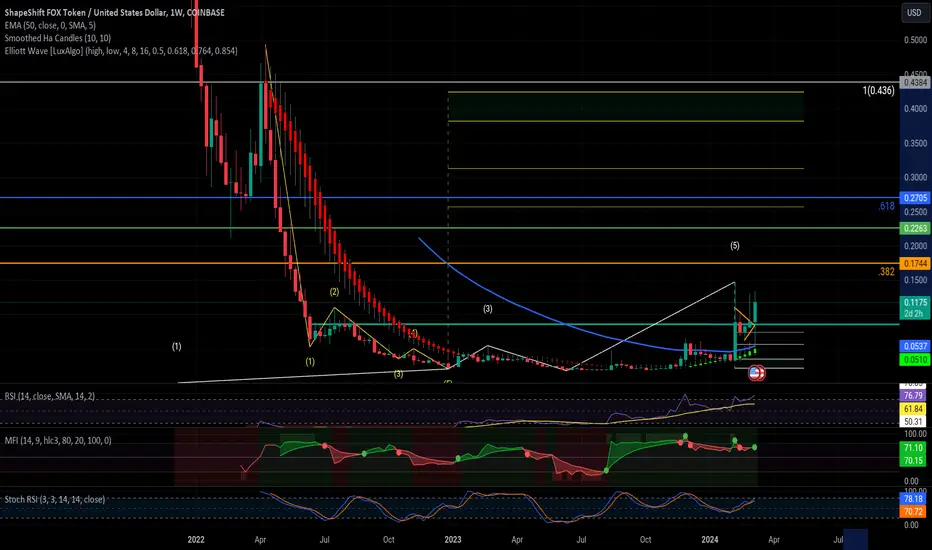Select the ShapeShift FOX Token symbol title
The height and width of the screenshot is (550, 932).
pos(115,12)
